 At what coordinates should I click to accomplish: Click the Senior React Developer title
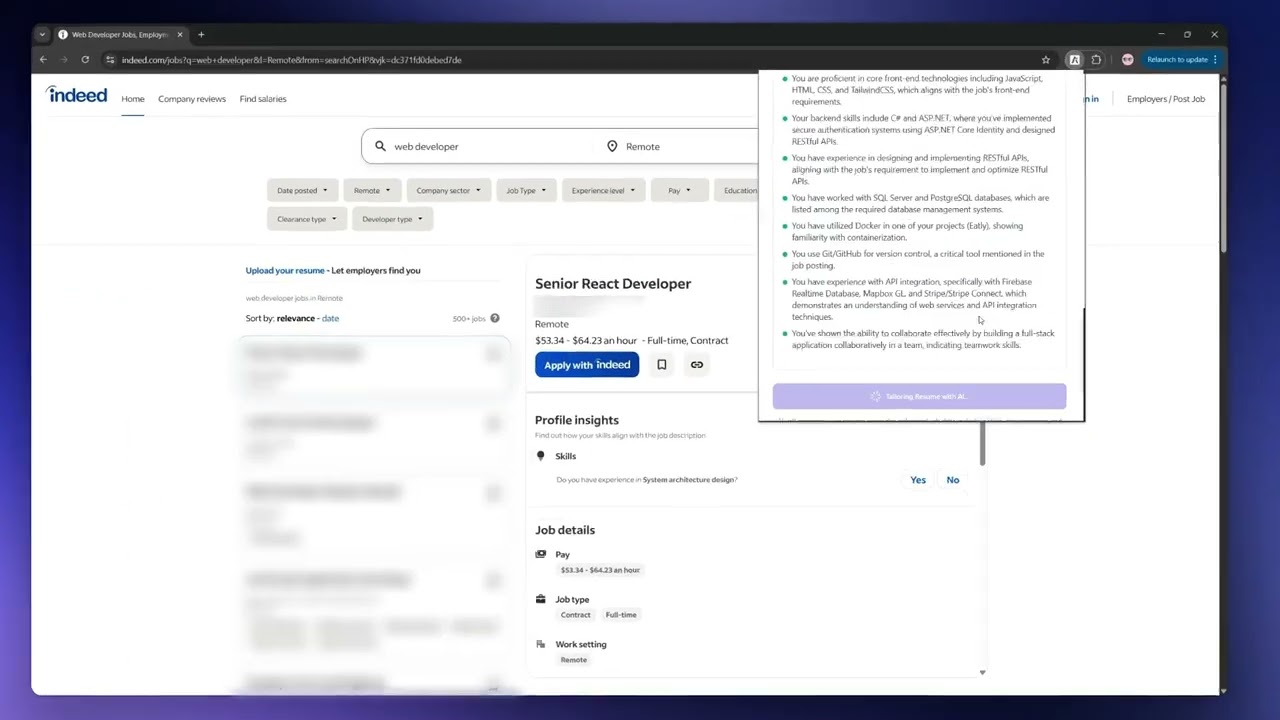(613, 284)
